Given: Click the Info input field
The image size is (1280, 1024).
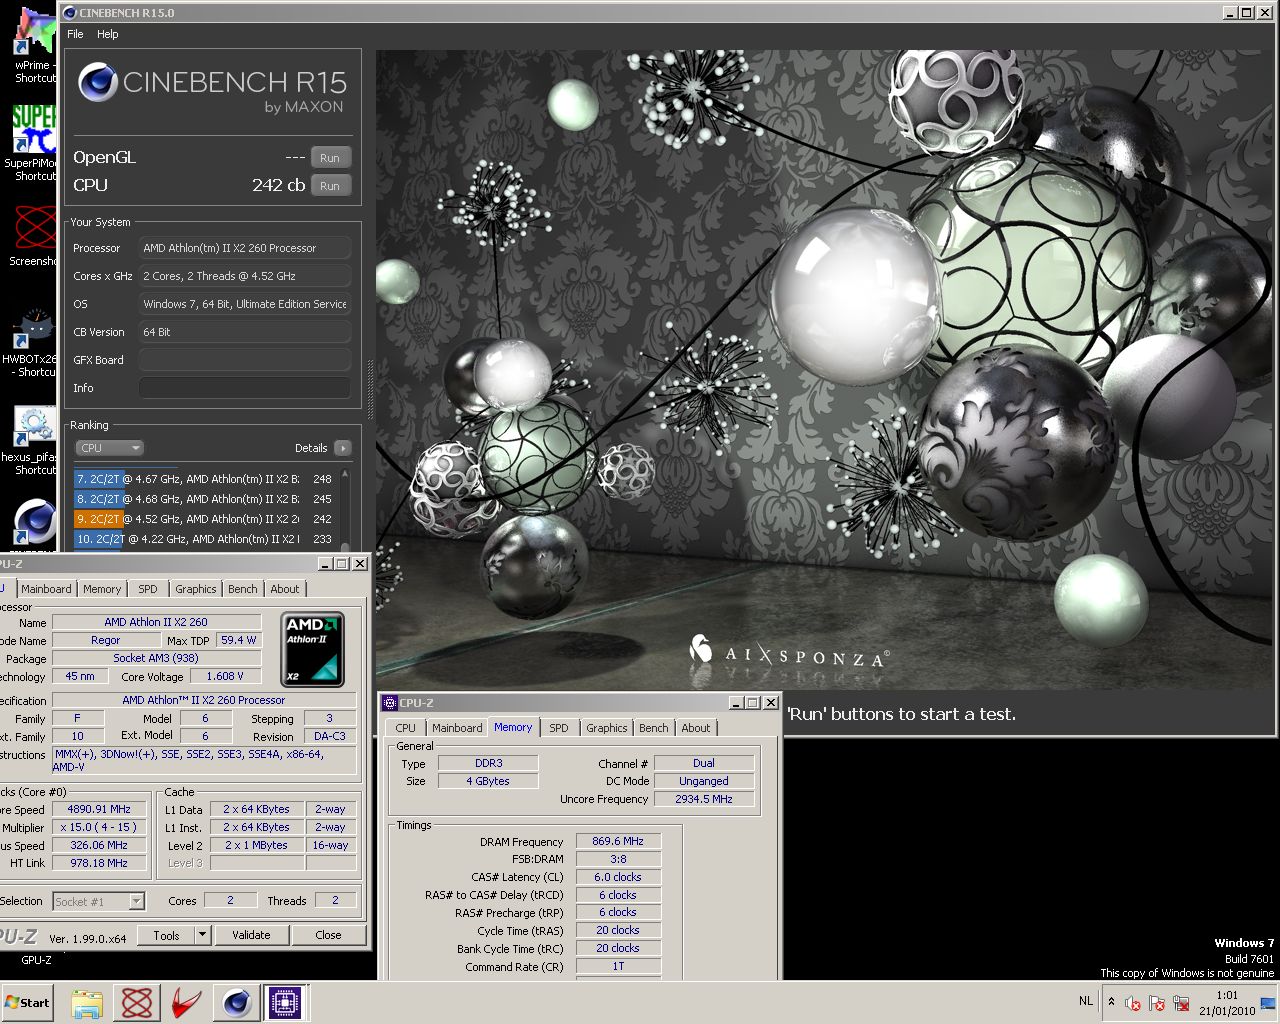Looking at the screenshot, I should click(x=244, y=388).
